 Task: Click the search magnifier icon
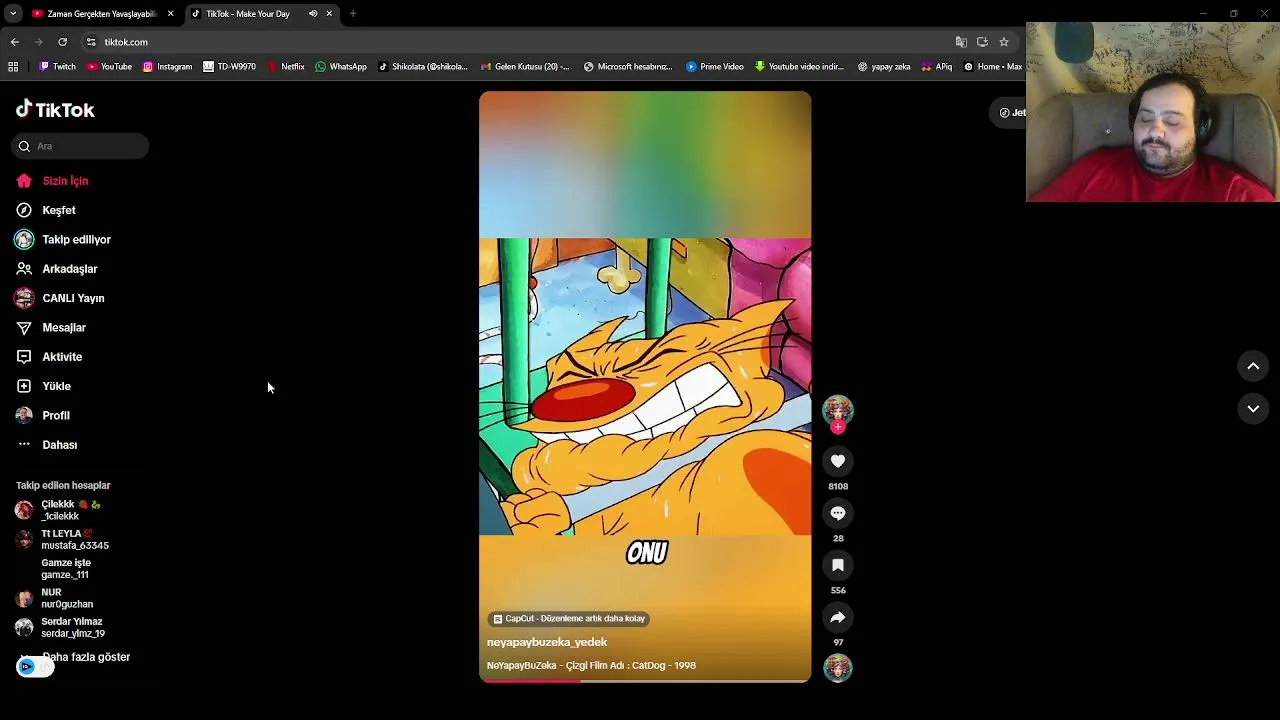coord(24,146)
